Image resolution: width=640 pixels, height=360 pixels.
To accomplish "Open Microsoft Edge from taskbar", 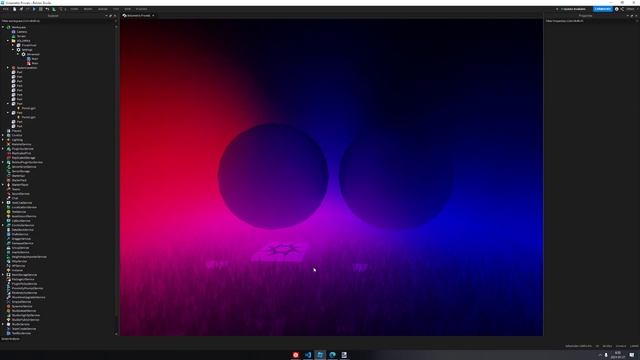I will pyautogui.click(x=332, y=355).
